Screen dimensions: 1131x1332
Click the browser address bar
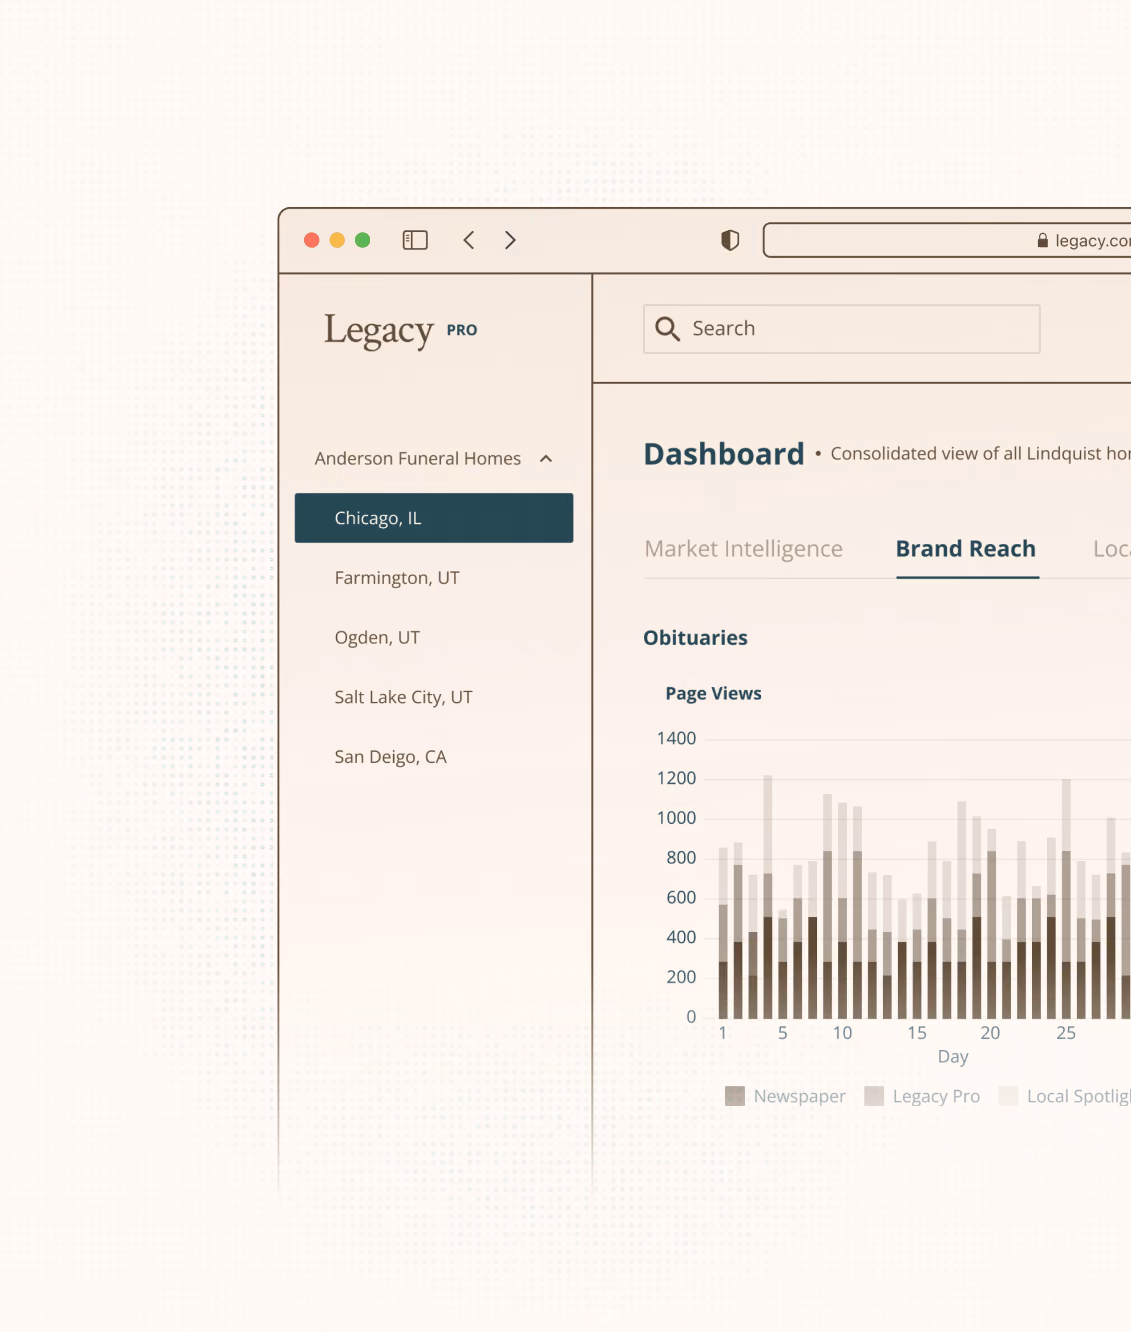pyautogui.click(x=947, y=240)
